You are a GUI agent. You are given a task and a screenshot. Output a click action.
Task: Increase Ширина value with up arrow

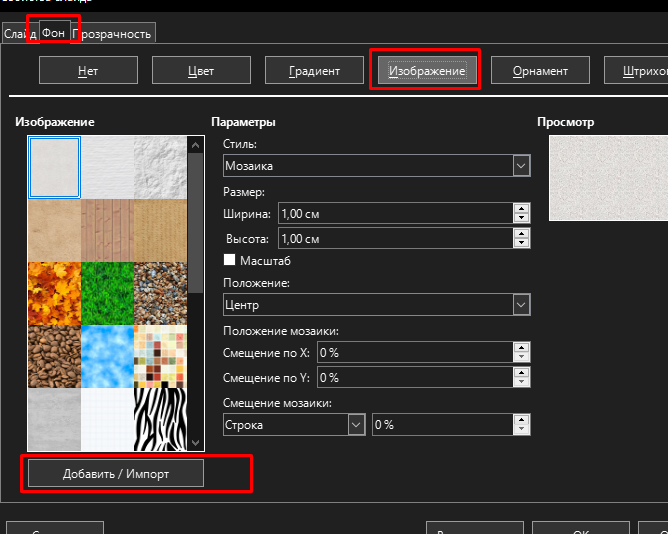point(520,208)
